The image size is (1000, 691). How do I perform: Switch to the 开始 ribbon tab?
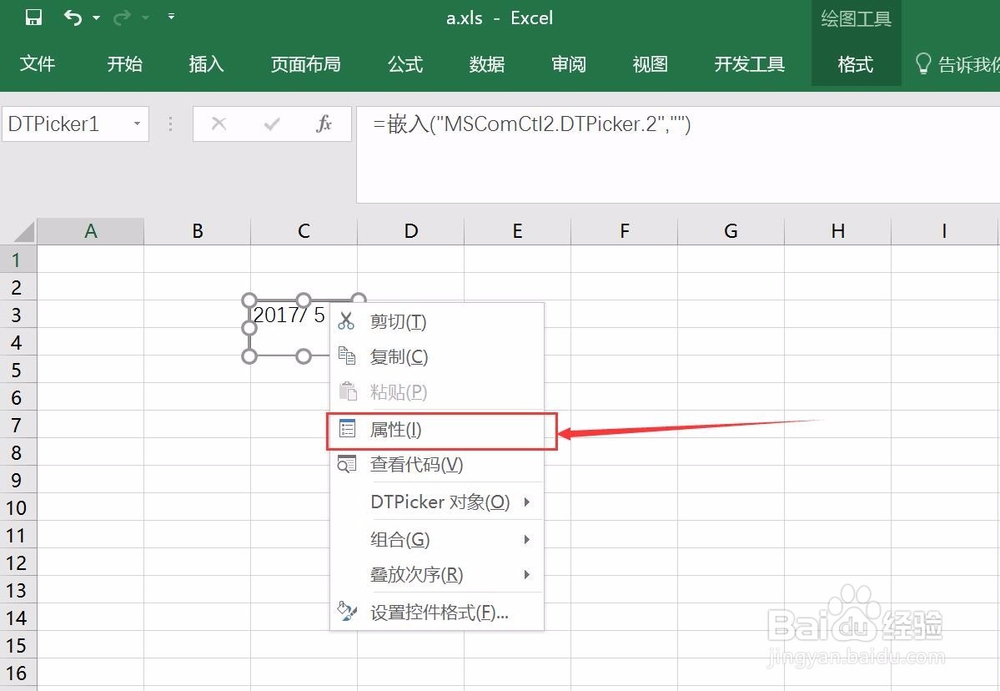[124, 64]
